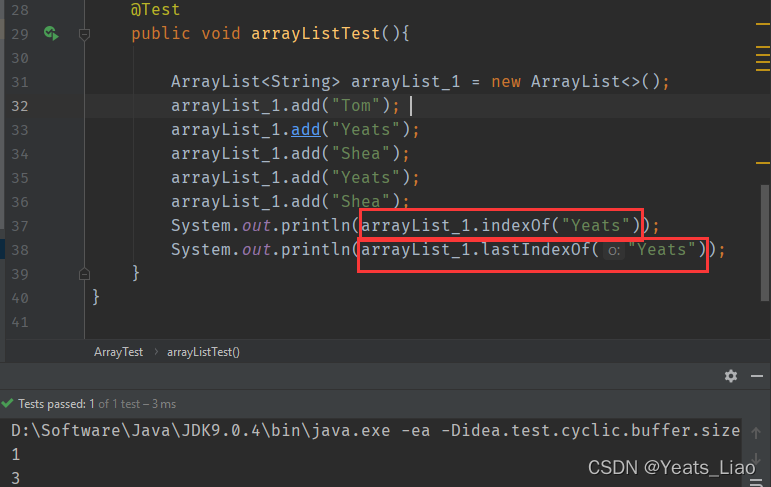Click line number 40 in gutter
The image size is (771, 487).
pyautogui.click(x=20, y=299)
